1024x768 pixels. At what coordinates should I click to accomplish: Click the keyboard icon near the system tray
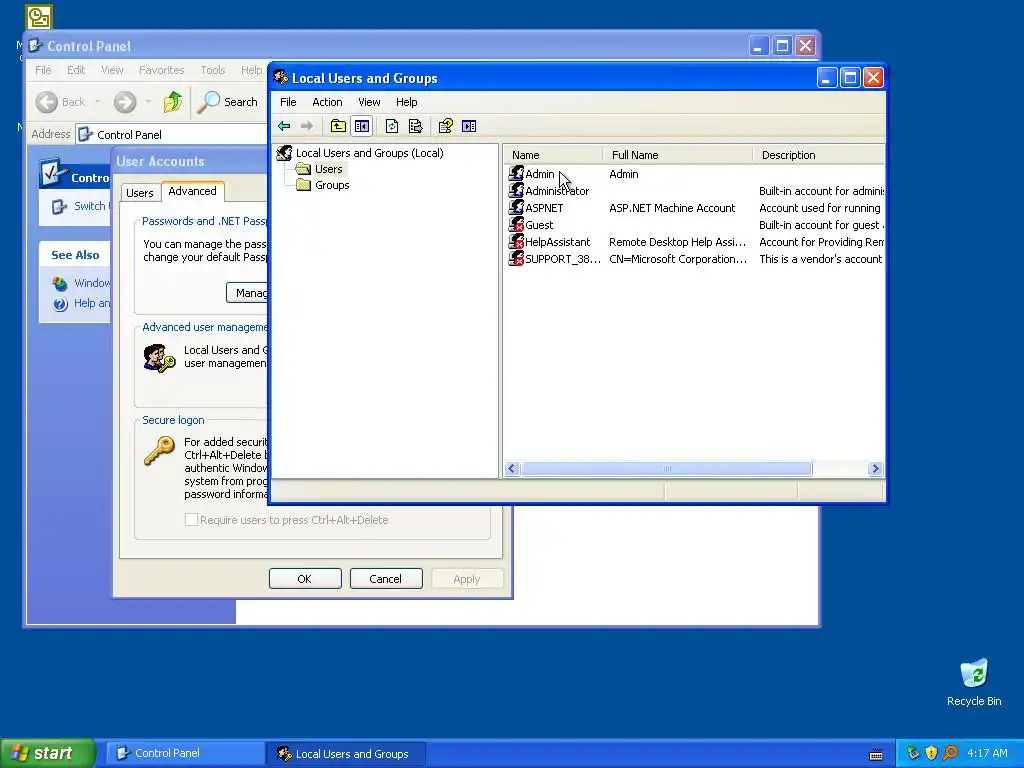876,754
